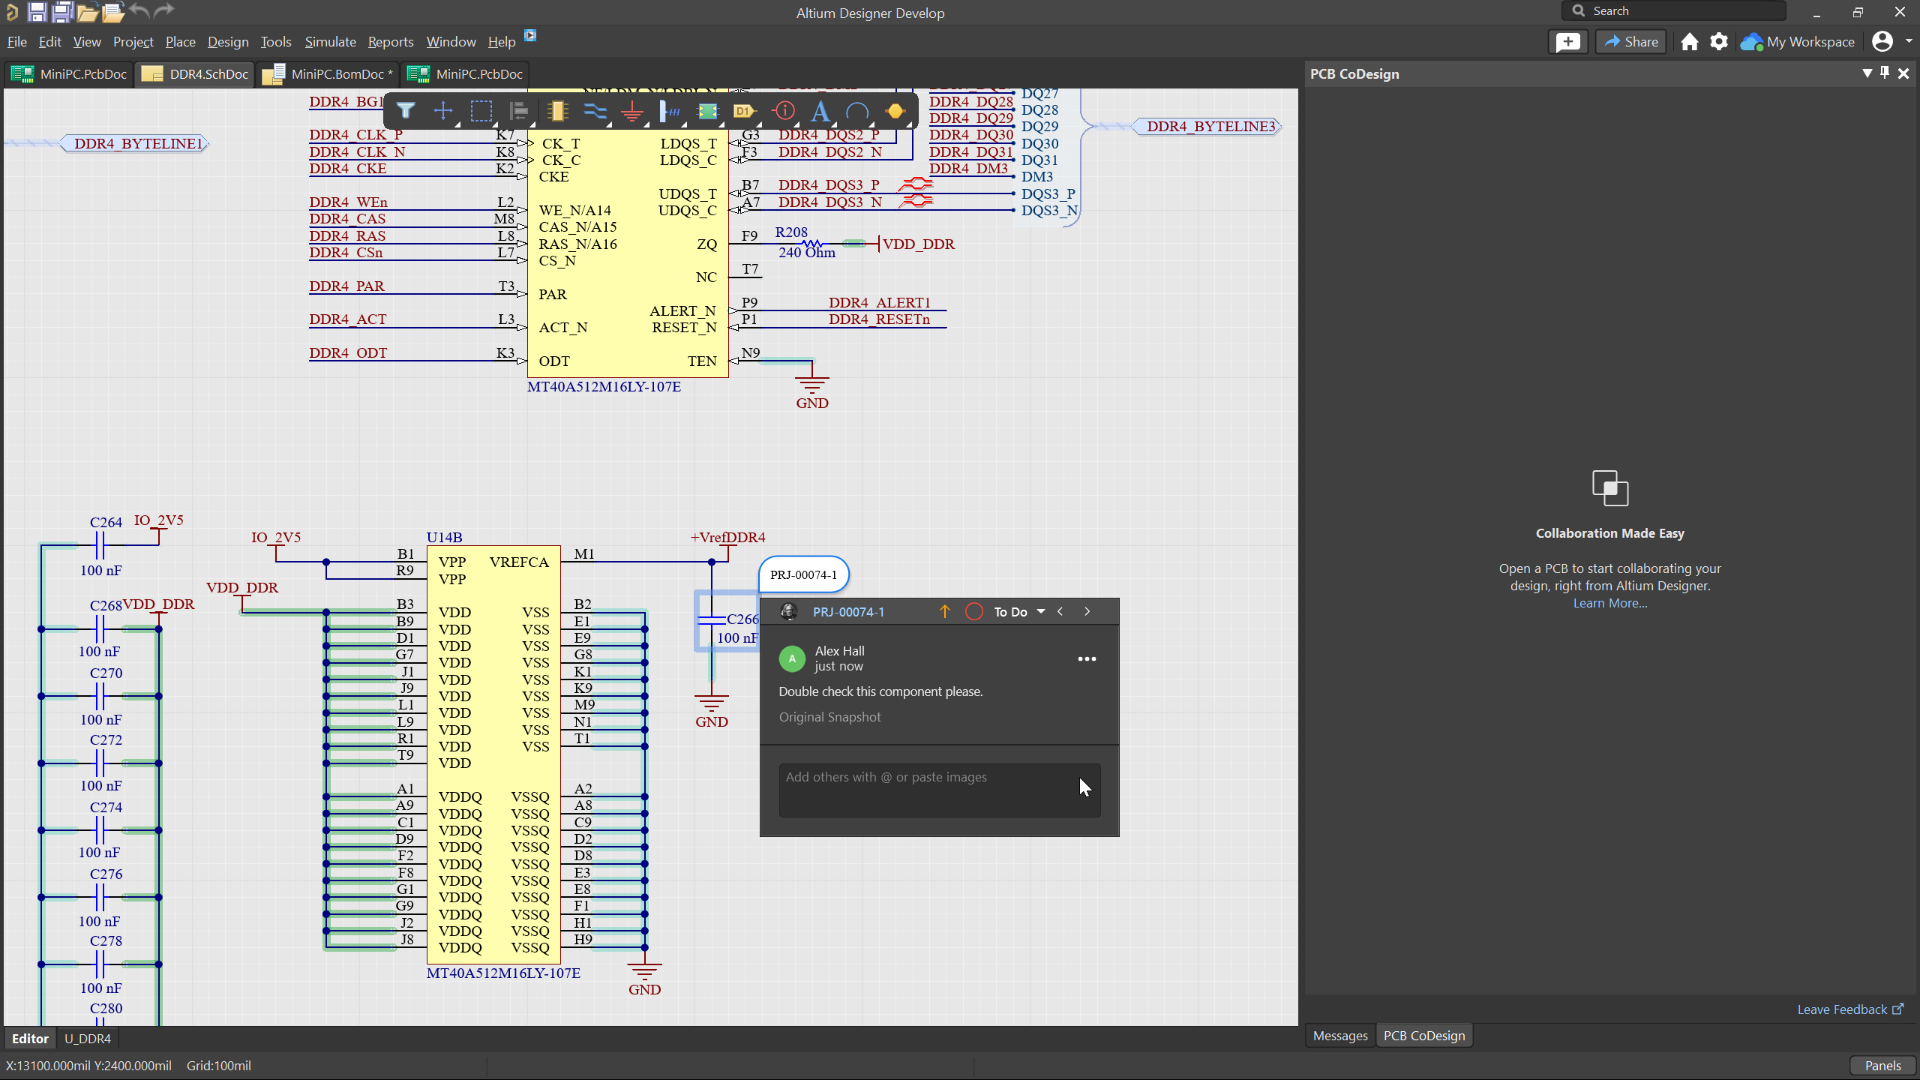Choose the dashed rectangle selection tool

(x=481, y=111)
